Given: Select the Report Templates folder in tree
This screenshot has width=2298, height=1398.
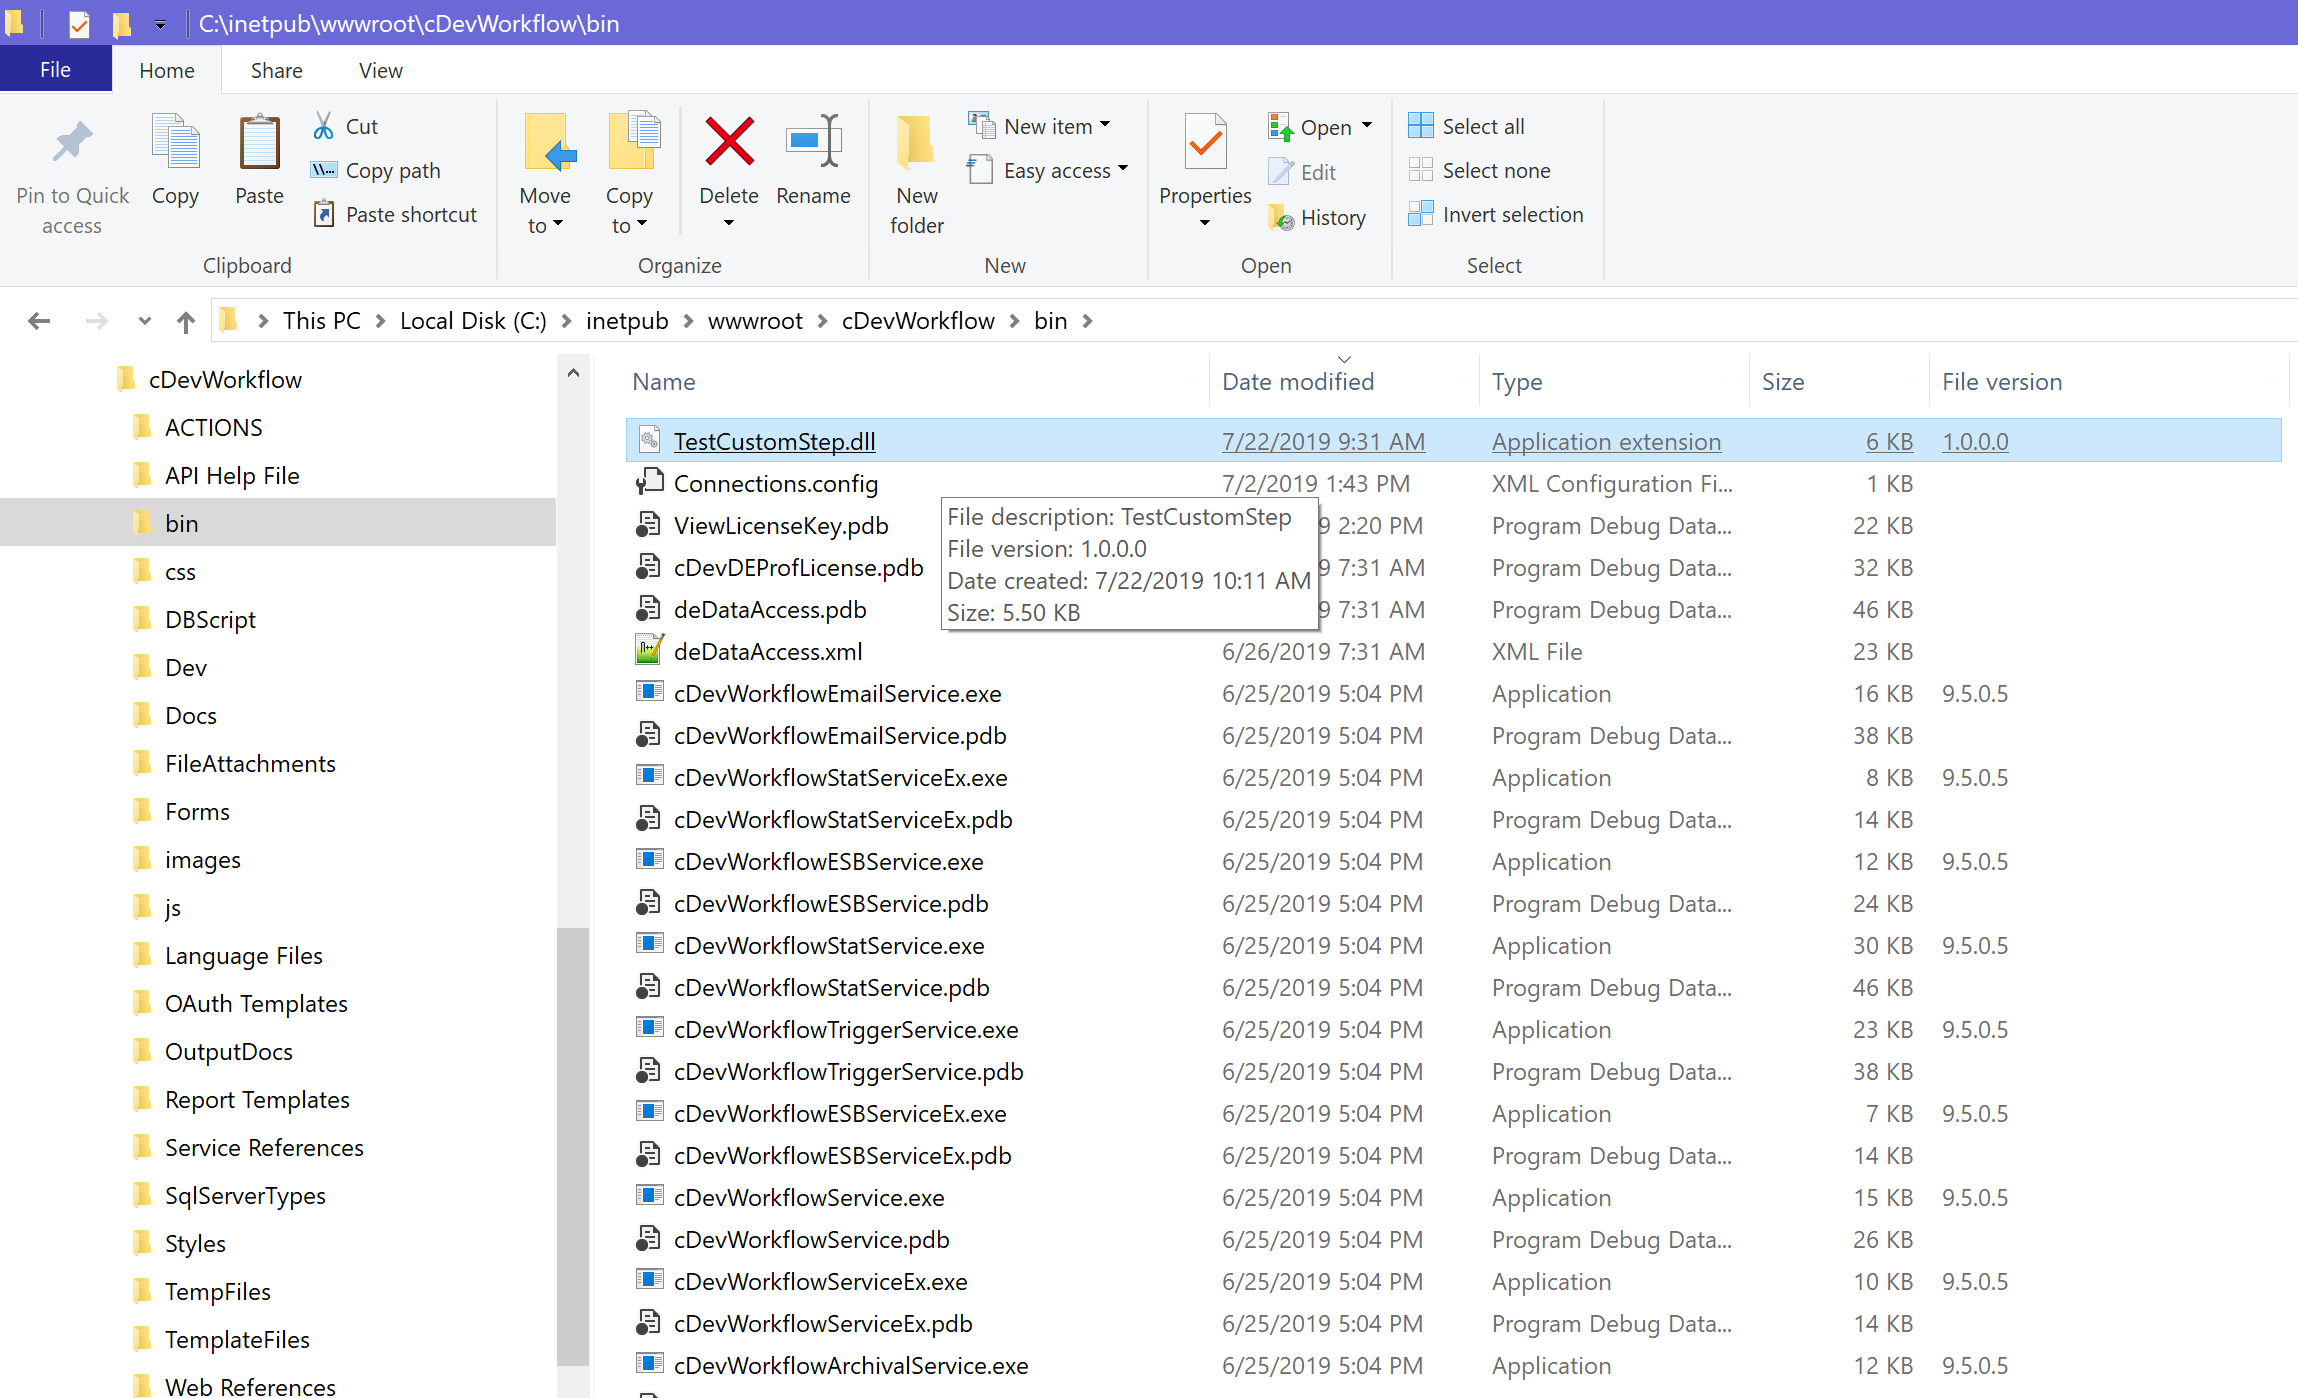Looking at the screenshot, I should 257,1099.
